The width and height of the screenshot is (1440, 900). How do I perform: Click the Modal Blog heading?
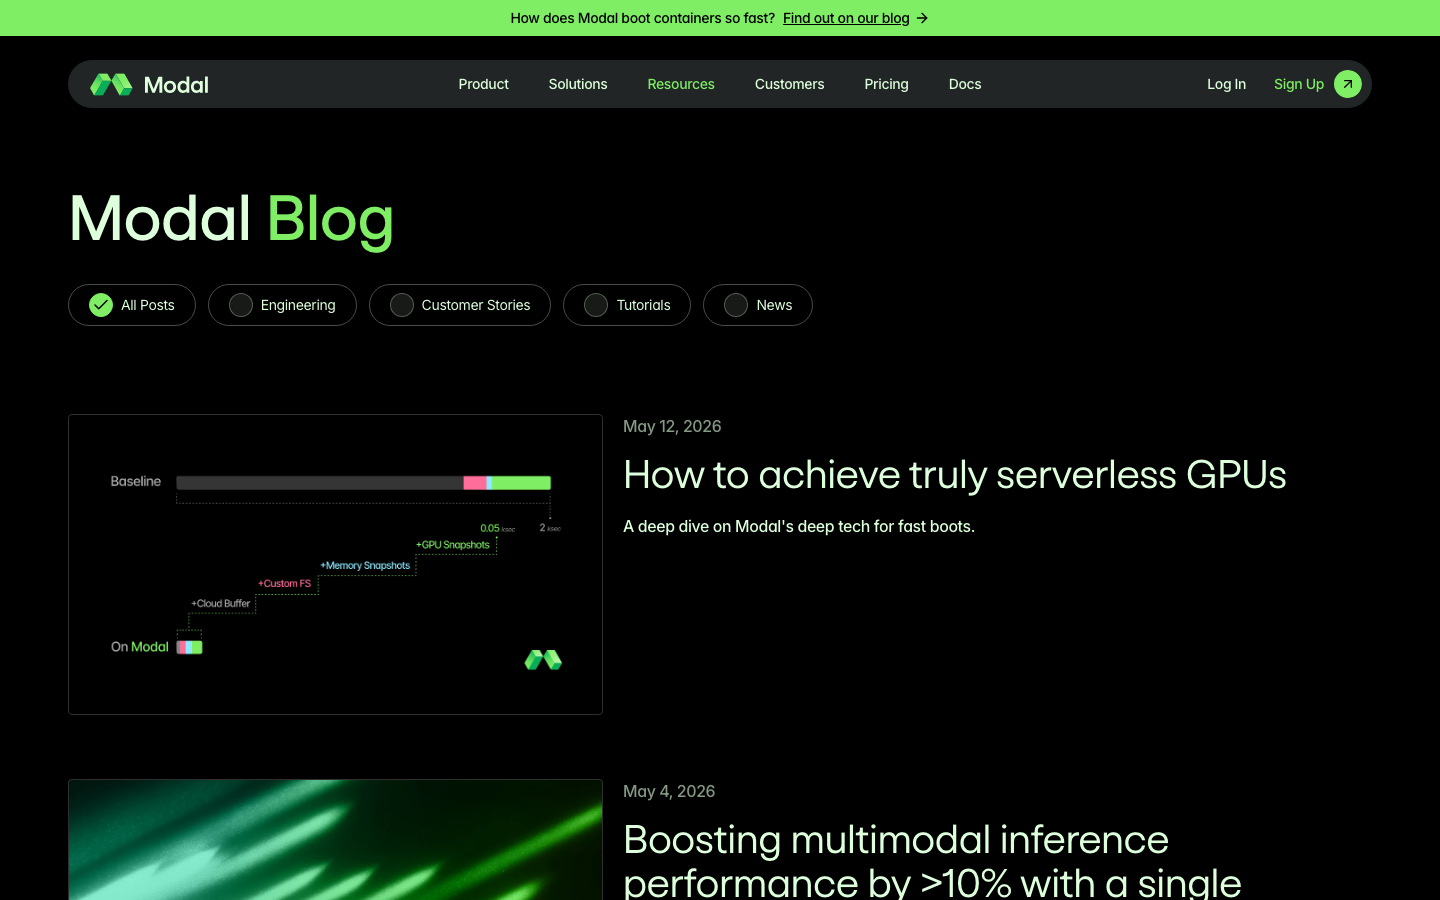coord(231,219)
